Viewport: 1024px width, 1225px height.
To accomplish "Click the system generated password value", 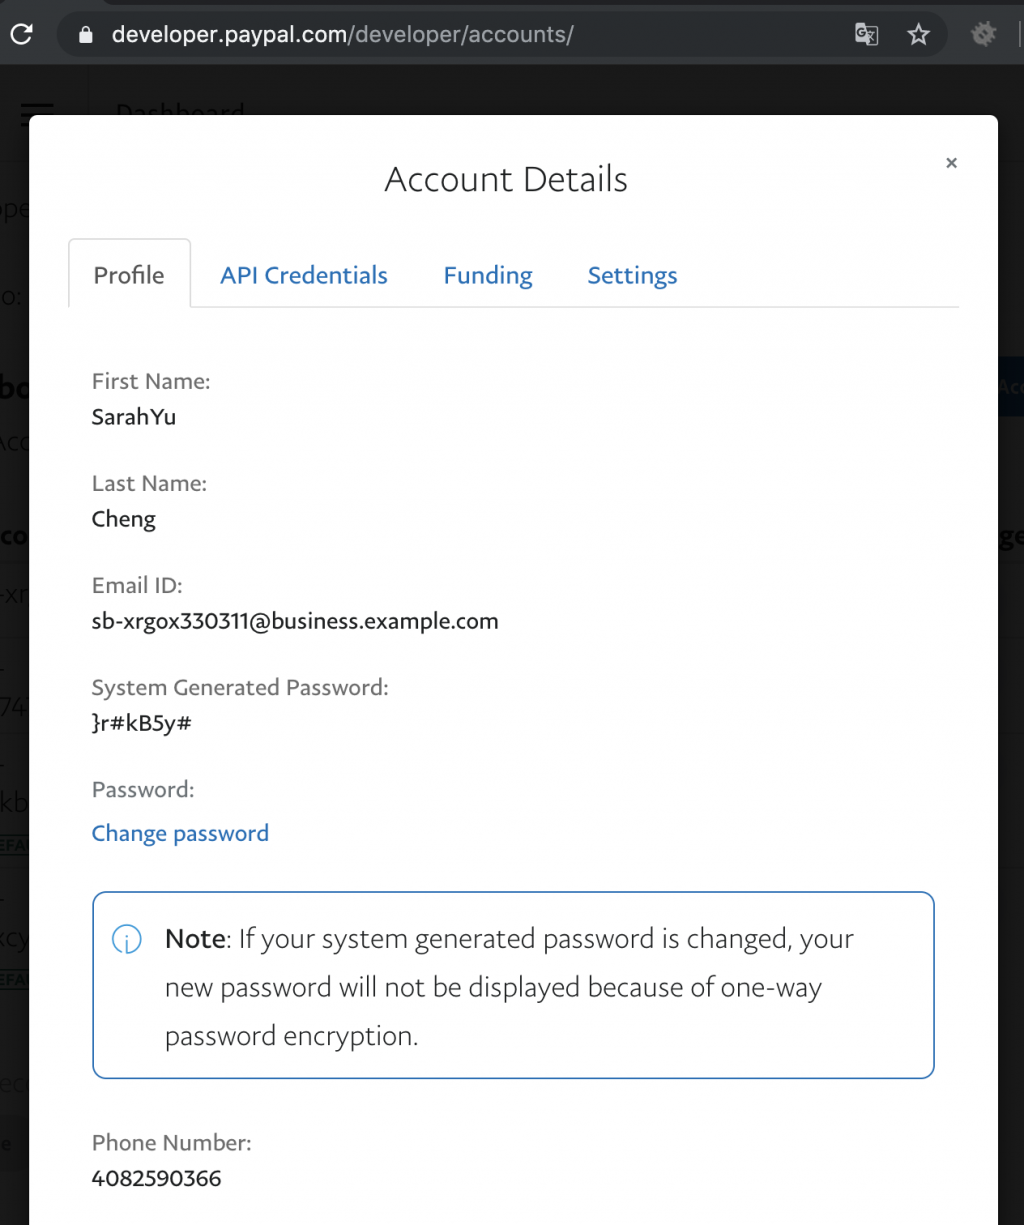I will (x=141, y=723).
